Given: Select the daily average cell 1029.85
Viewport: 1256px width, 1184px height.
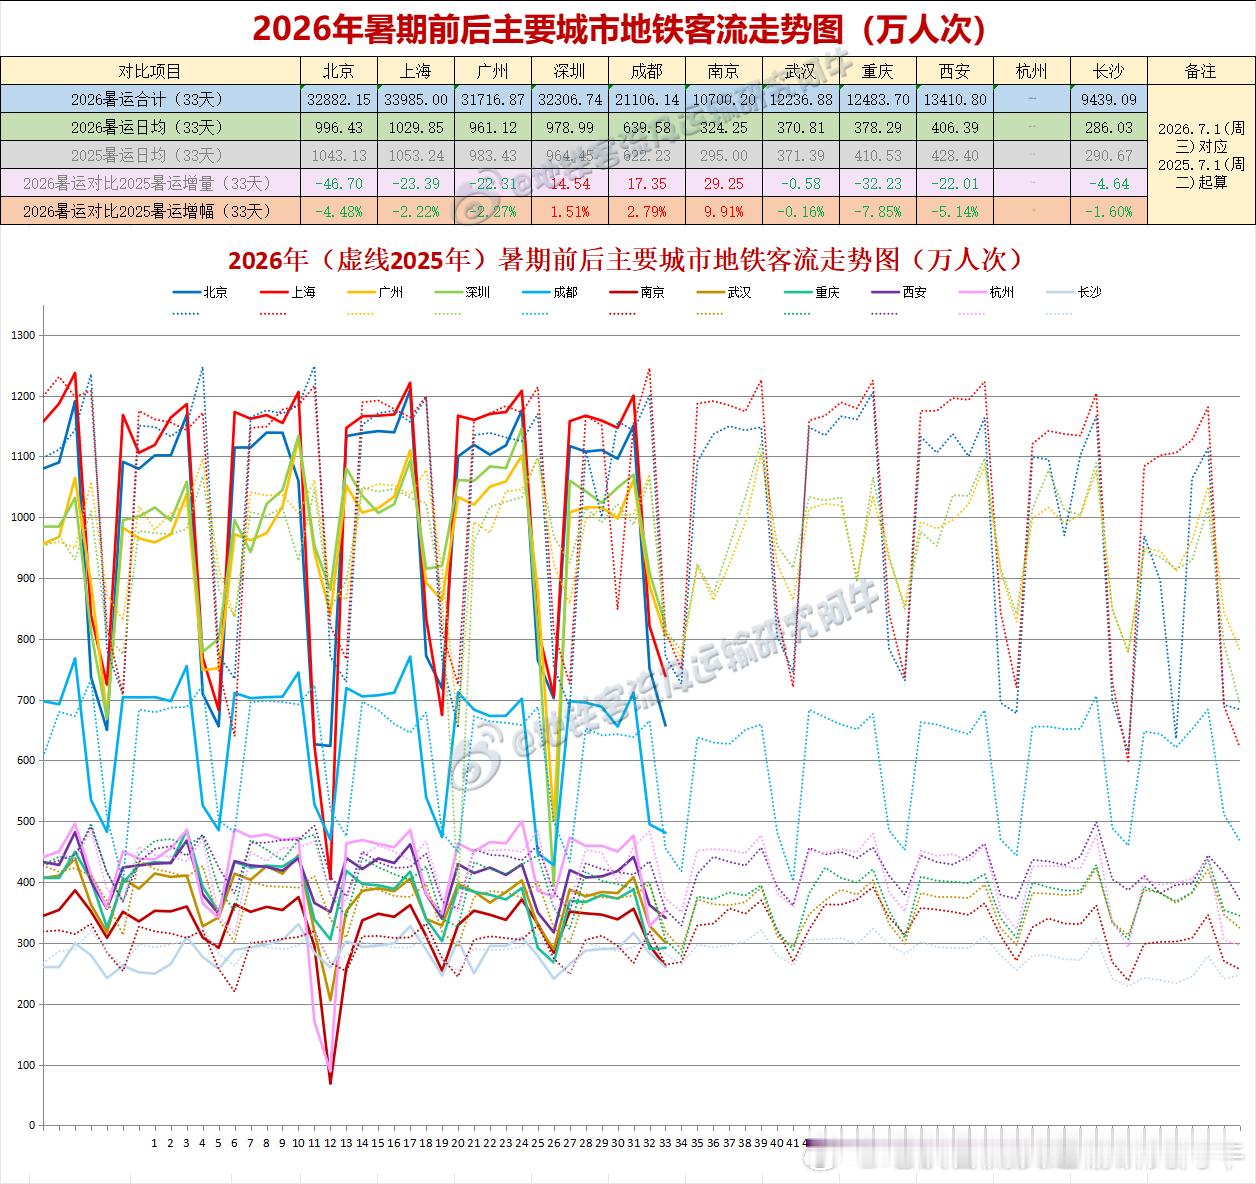Looking at the screenshot, I should pyautogui.click(x=416, y=127).
